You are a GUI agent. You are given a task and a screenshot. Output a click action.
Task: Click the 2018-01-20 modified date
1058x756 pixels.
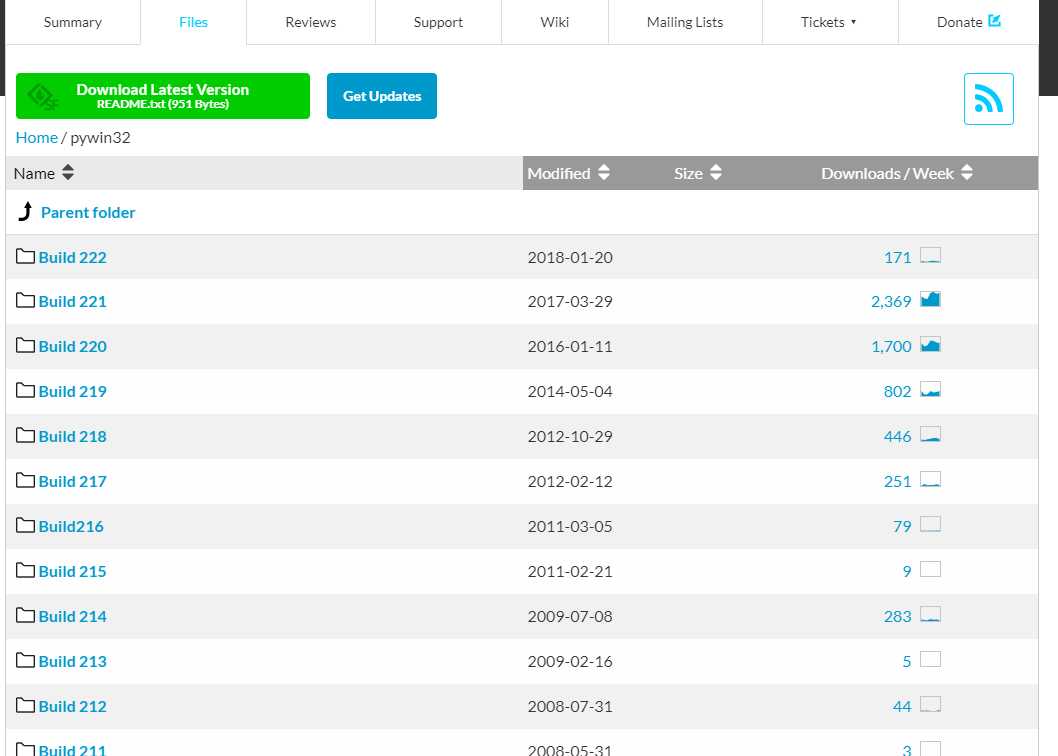click(x=570, y=257)
